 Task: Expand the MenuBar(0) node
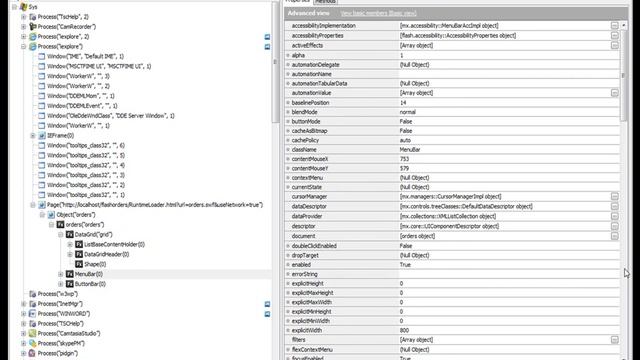coord(61,274)
